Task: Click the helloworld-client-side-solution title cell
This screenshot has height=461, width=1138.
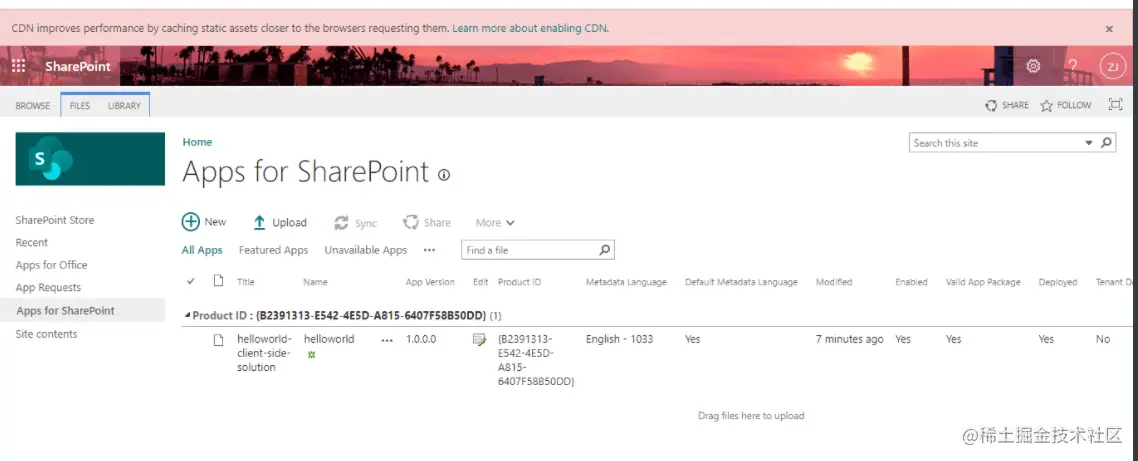Action: pos(264,353)
